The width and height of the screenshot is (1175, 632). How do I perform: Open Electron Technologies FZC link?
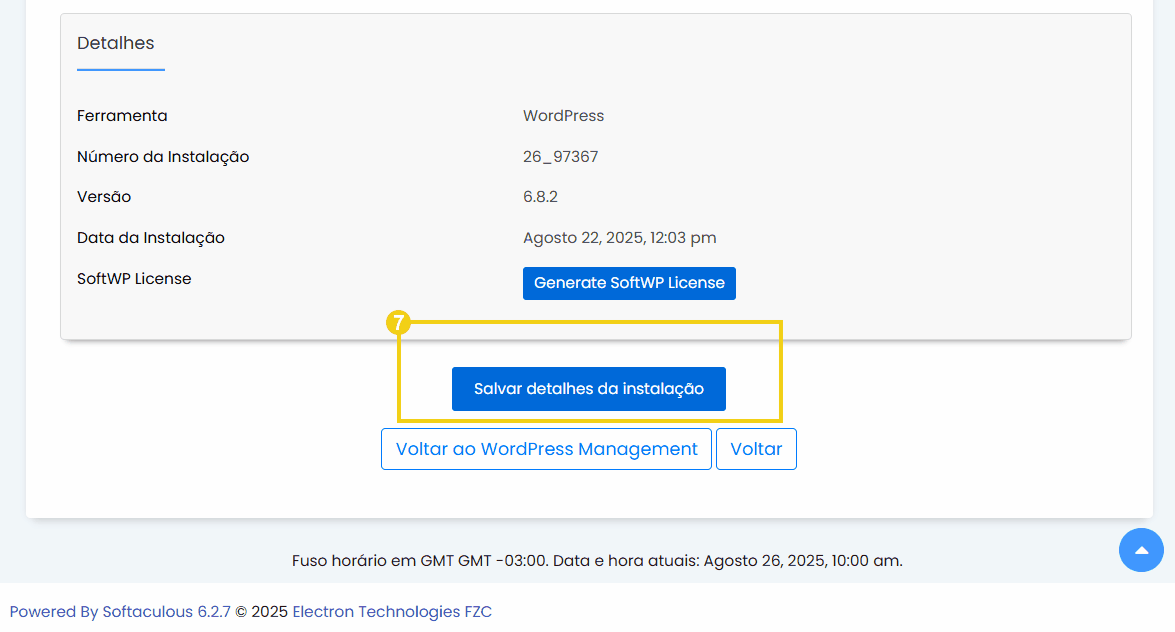pyautogui.click(x=392, y=612)
